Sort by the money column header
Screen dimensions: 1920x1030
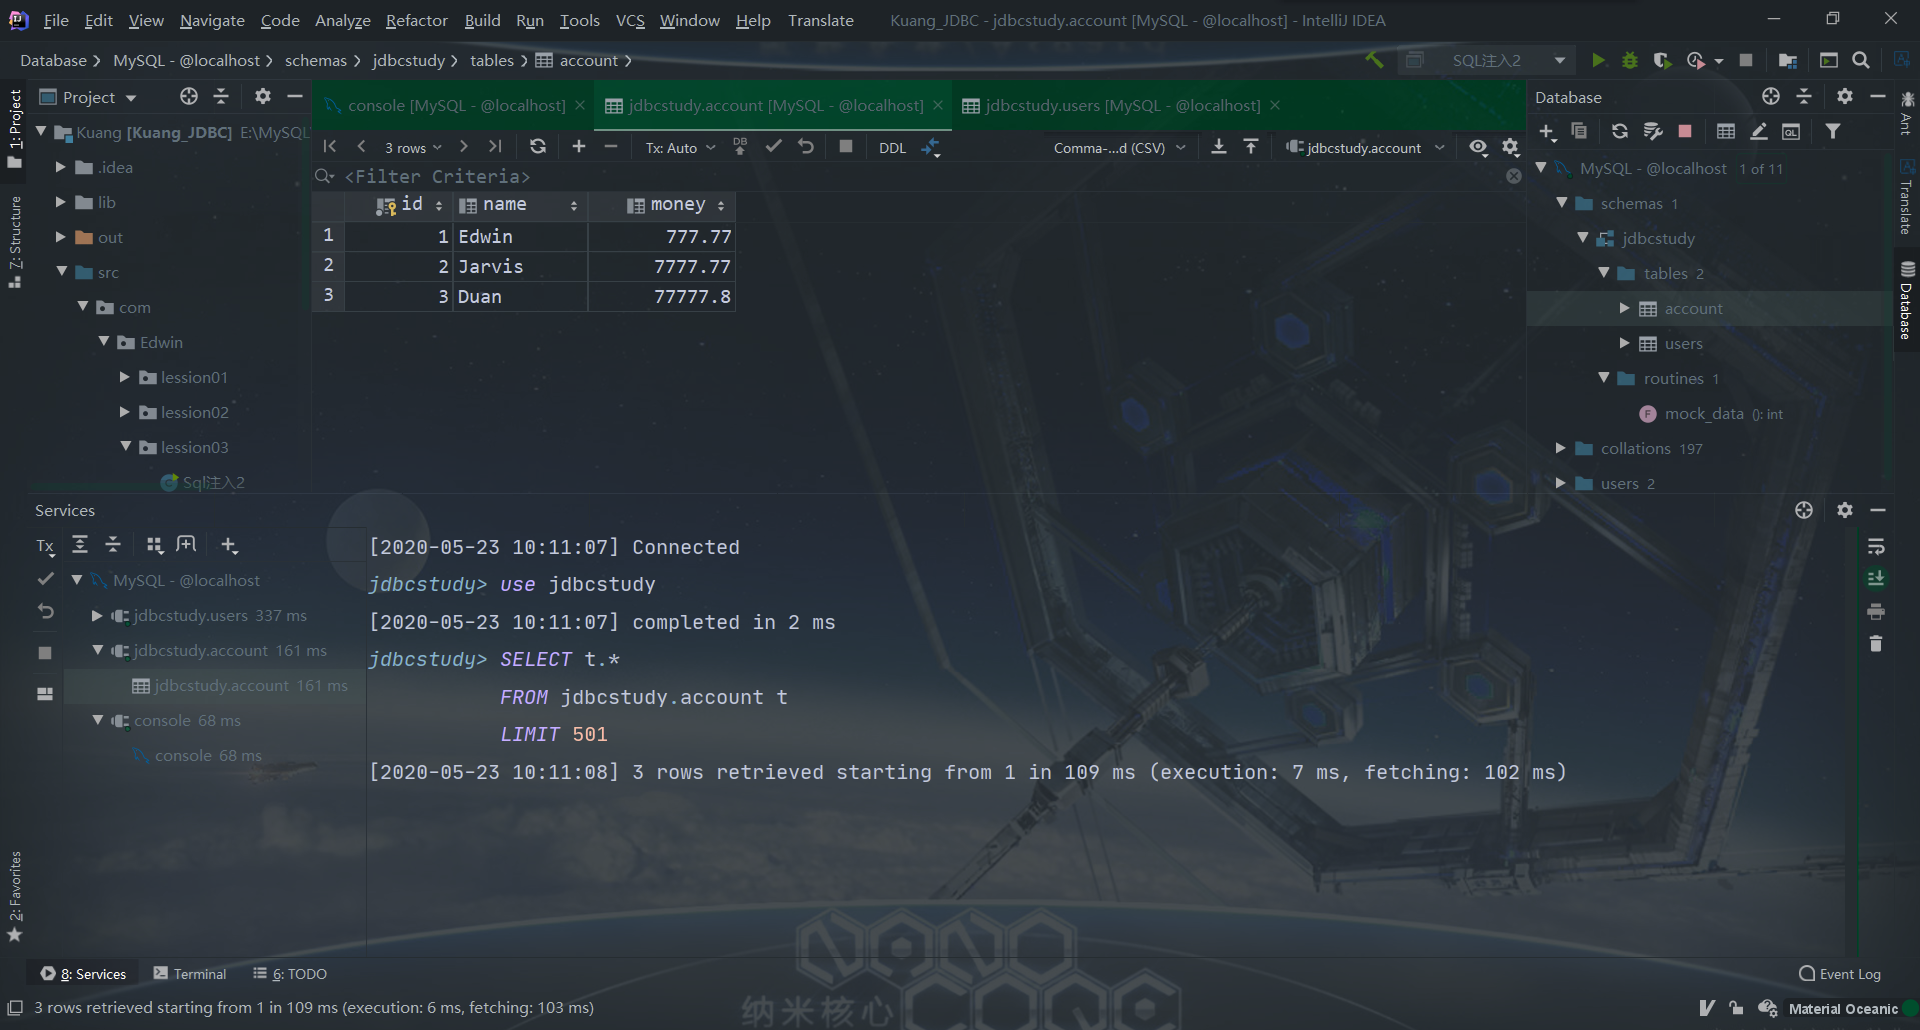(664, 205)
